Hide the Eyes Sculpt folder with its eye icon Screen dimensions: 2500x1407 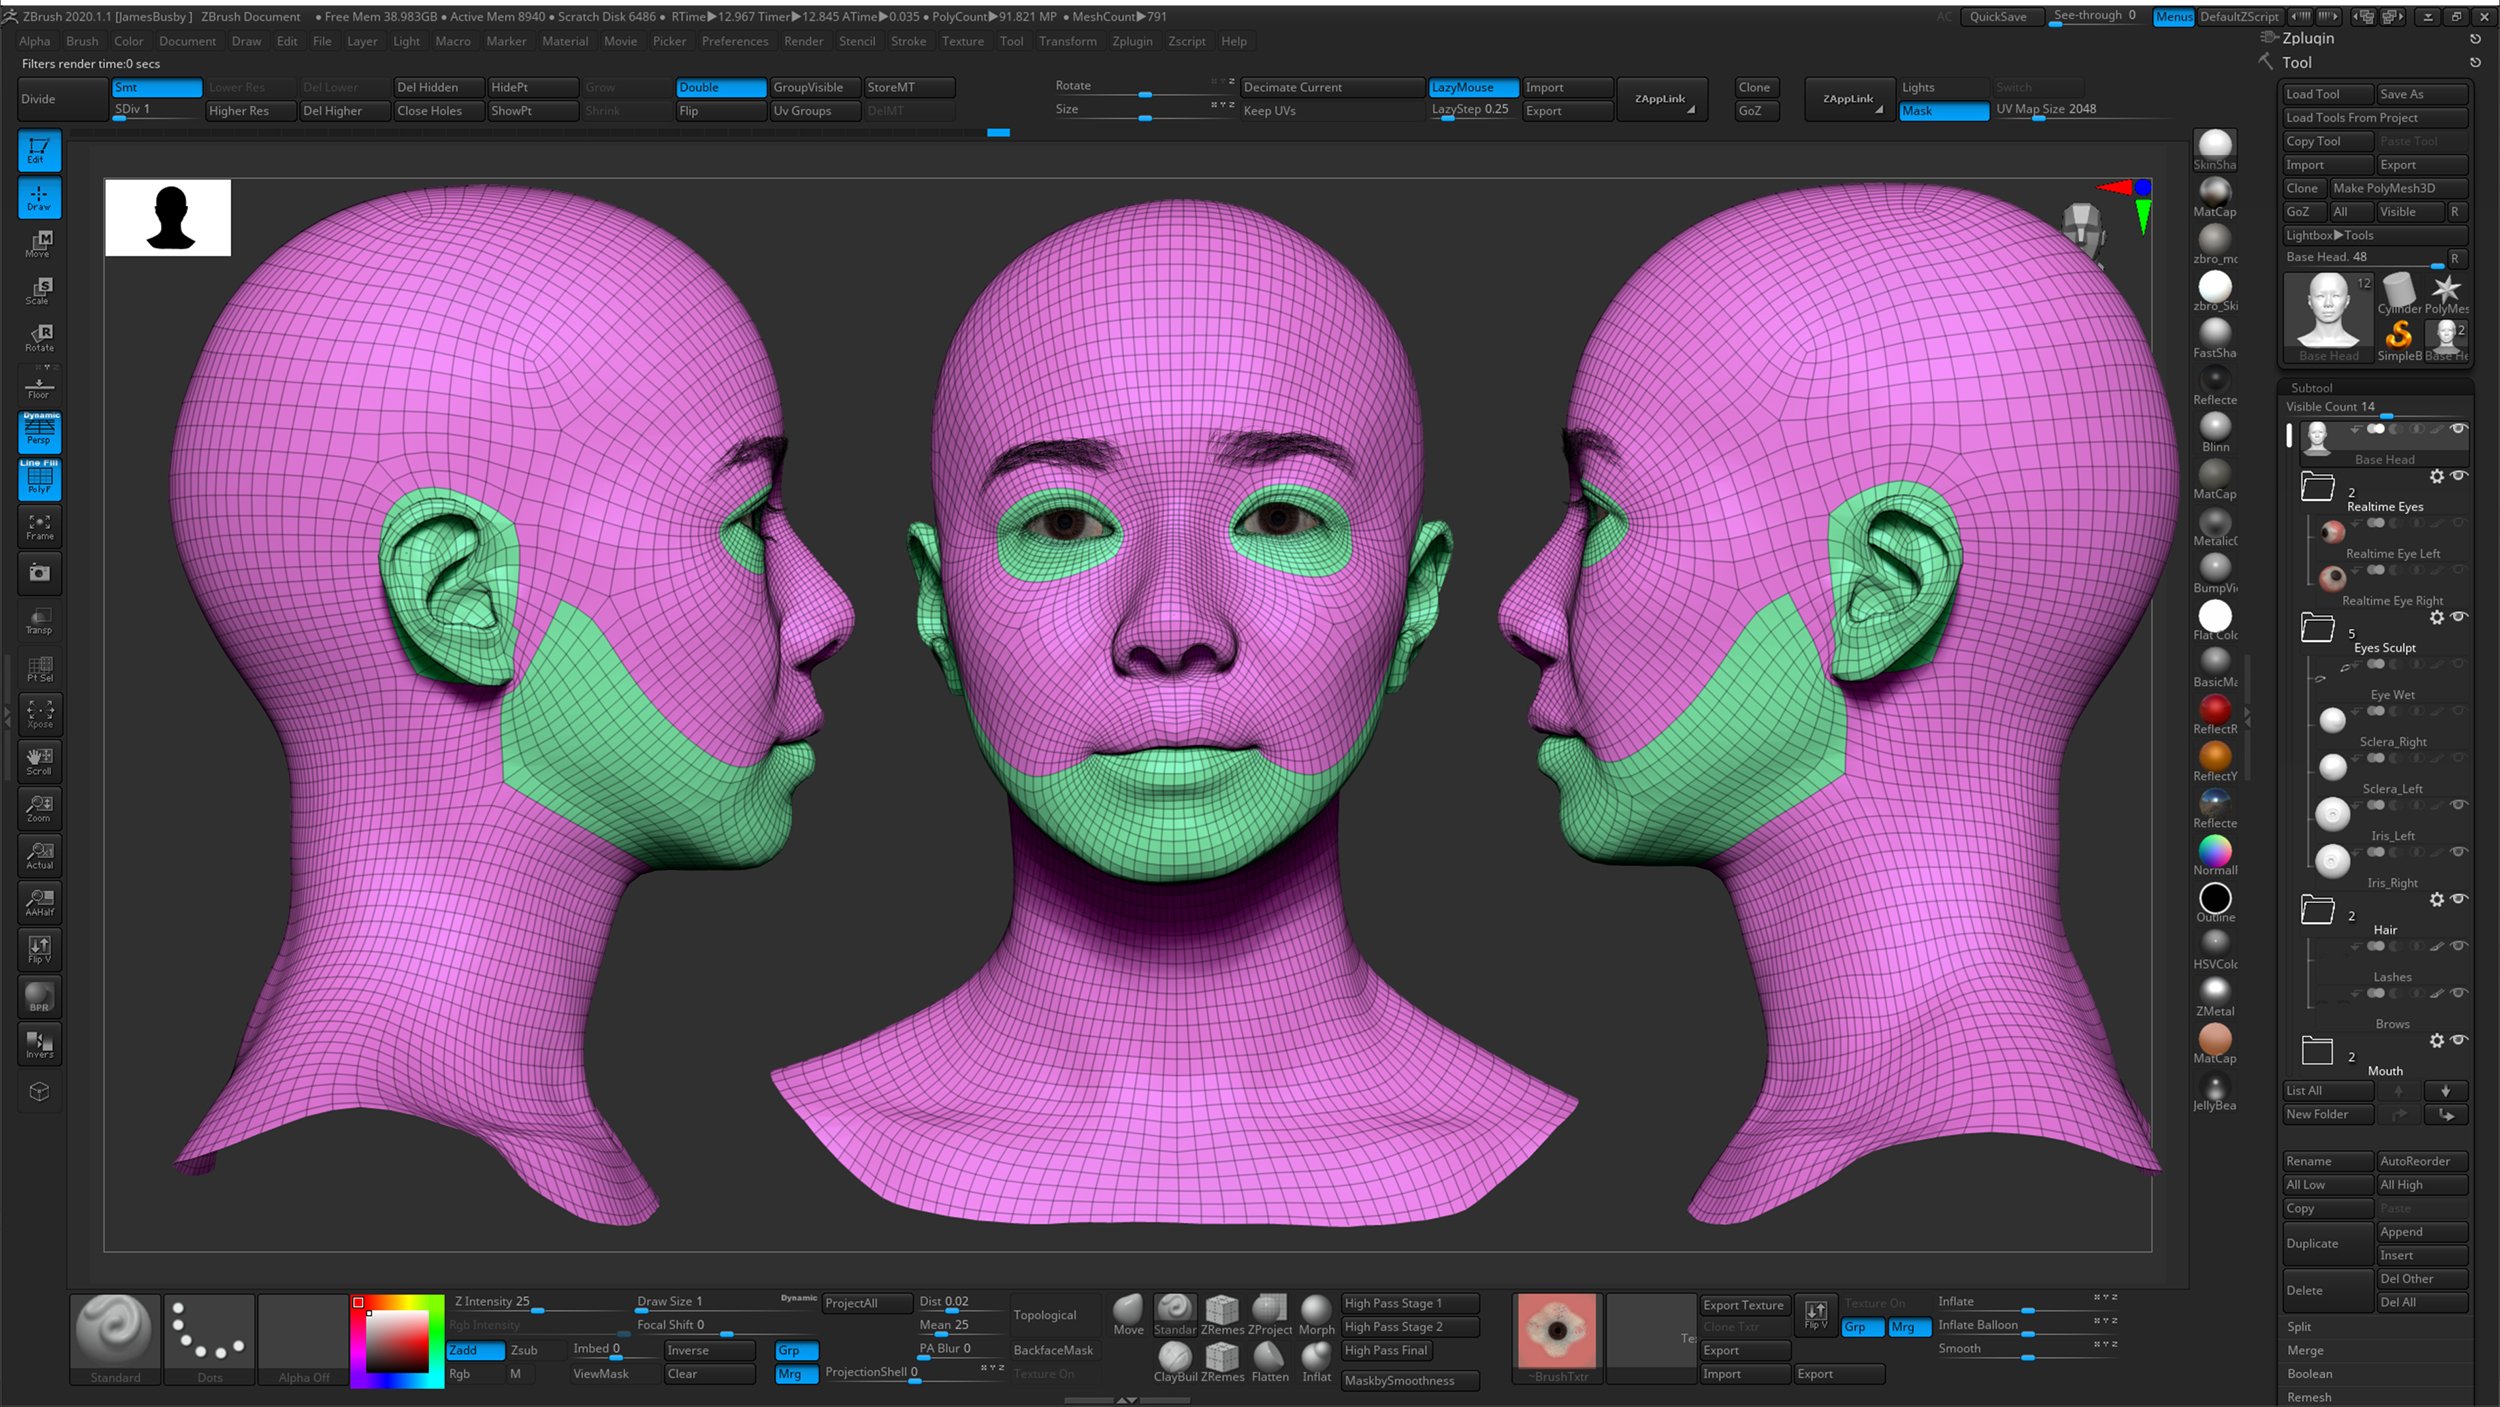pyautogui.click(x=2459, y=617)
